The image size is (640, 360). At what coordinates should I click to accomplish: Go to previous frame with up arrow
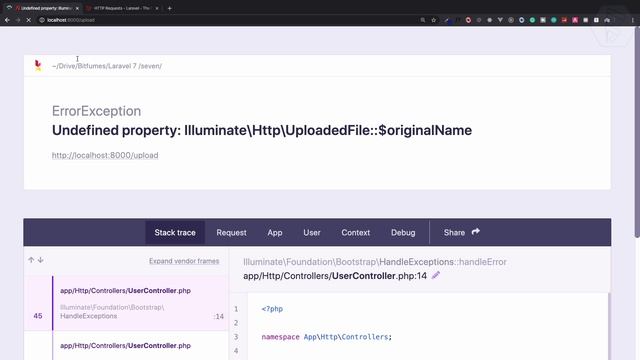31,260
